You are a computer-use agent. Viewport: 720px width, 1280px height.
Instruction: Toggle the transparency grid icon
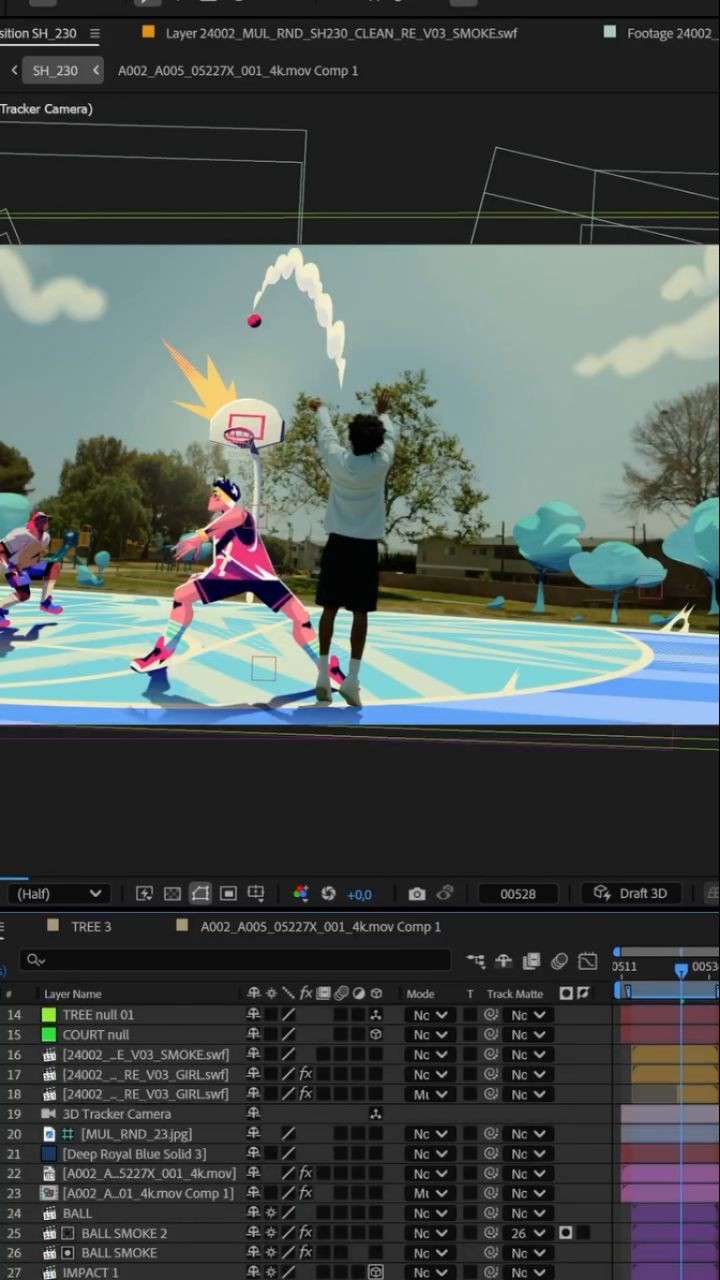click(x=172, y=893)
